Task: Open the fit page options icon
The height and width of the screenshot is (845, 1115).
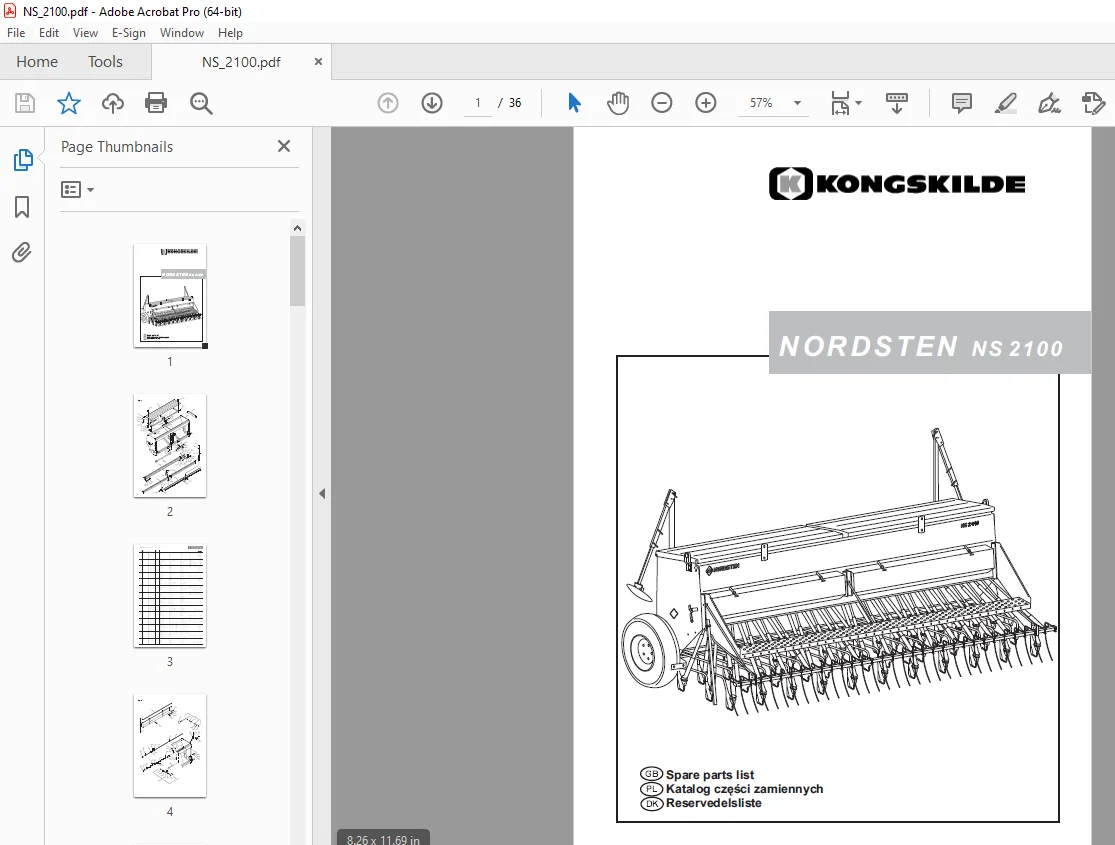Action: (x=845, y=103)
